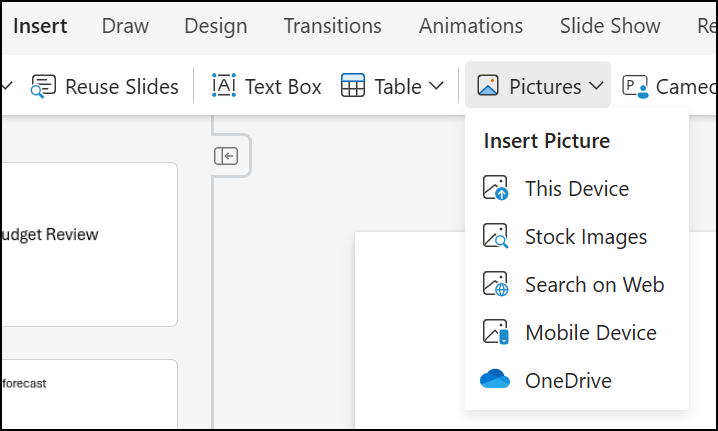Open the Design tab
Image resolution: width=718 pixels, height=431 pixels.
pos(216,26)
